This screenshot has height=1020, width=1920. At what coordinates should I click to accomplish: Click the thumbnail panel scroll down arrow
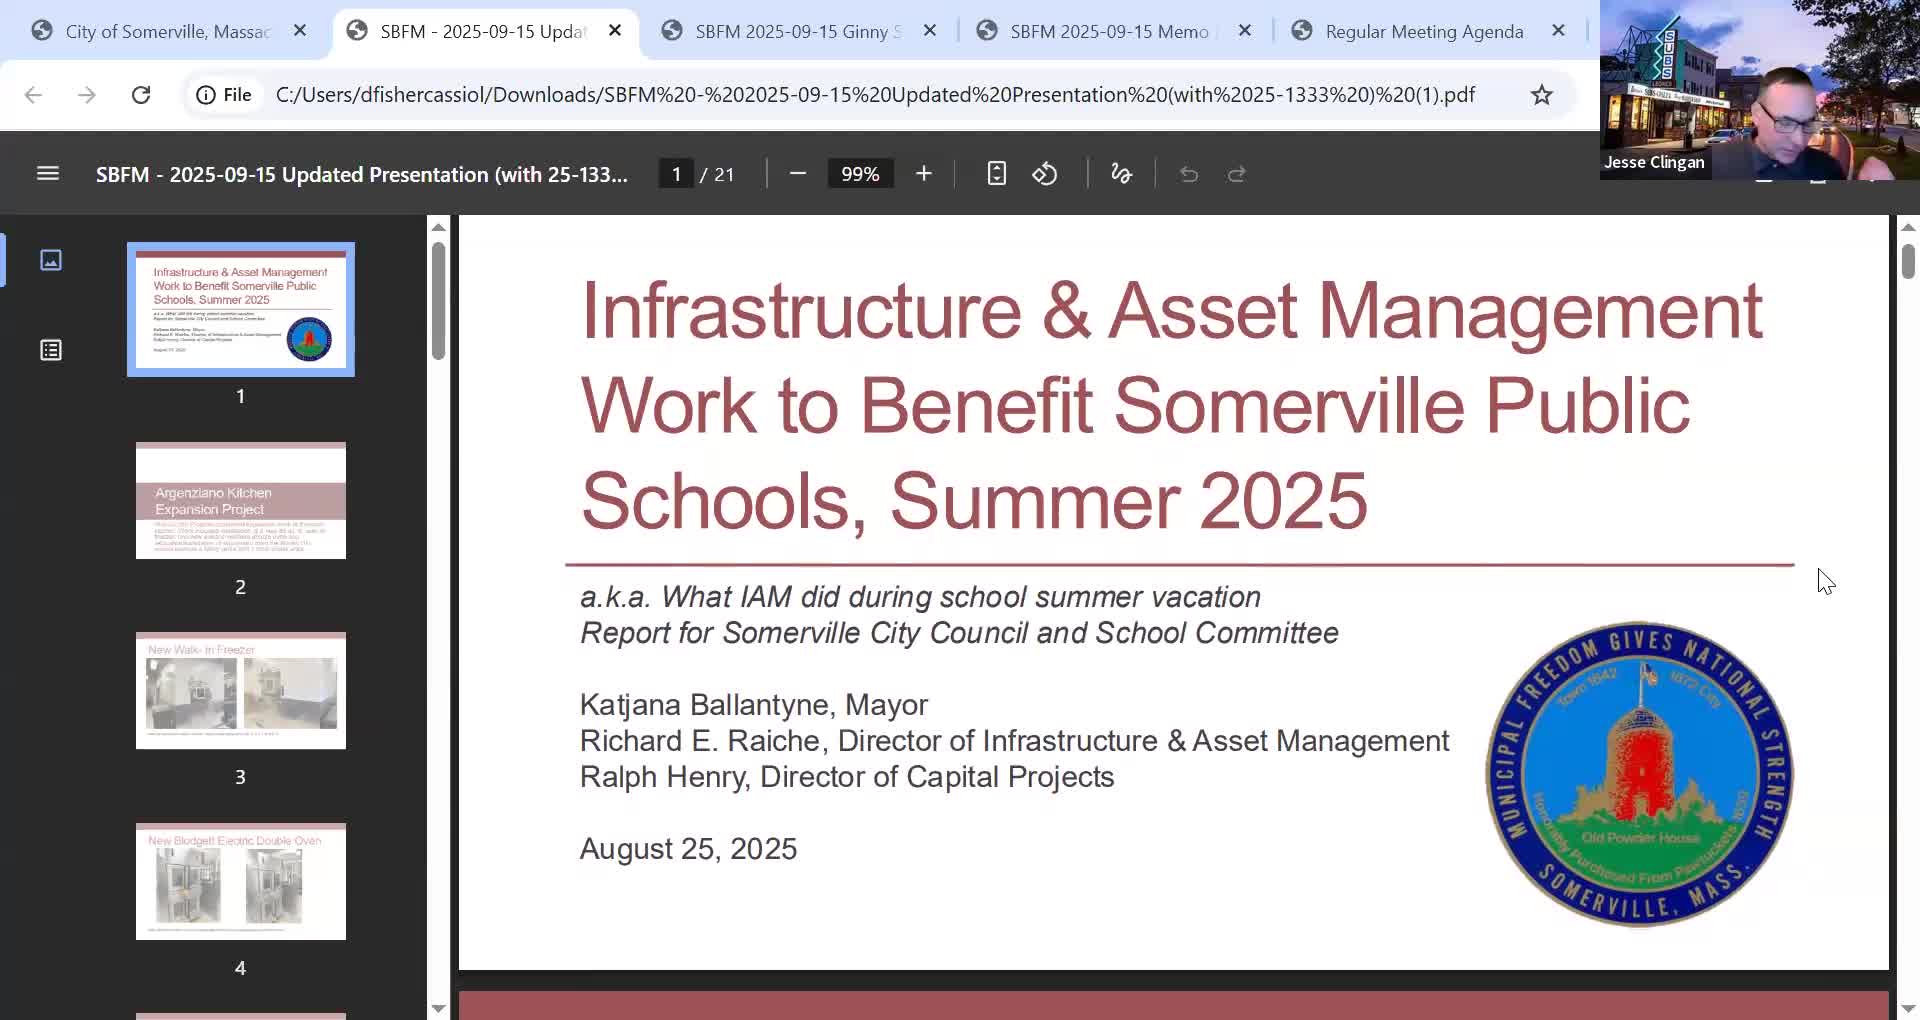coord(438,1008)
